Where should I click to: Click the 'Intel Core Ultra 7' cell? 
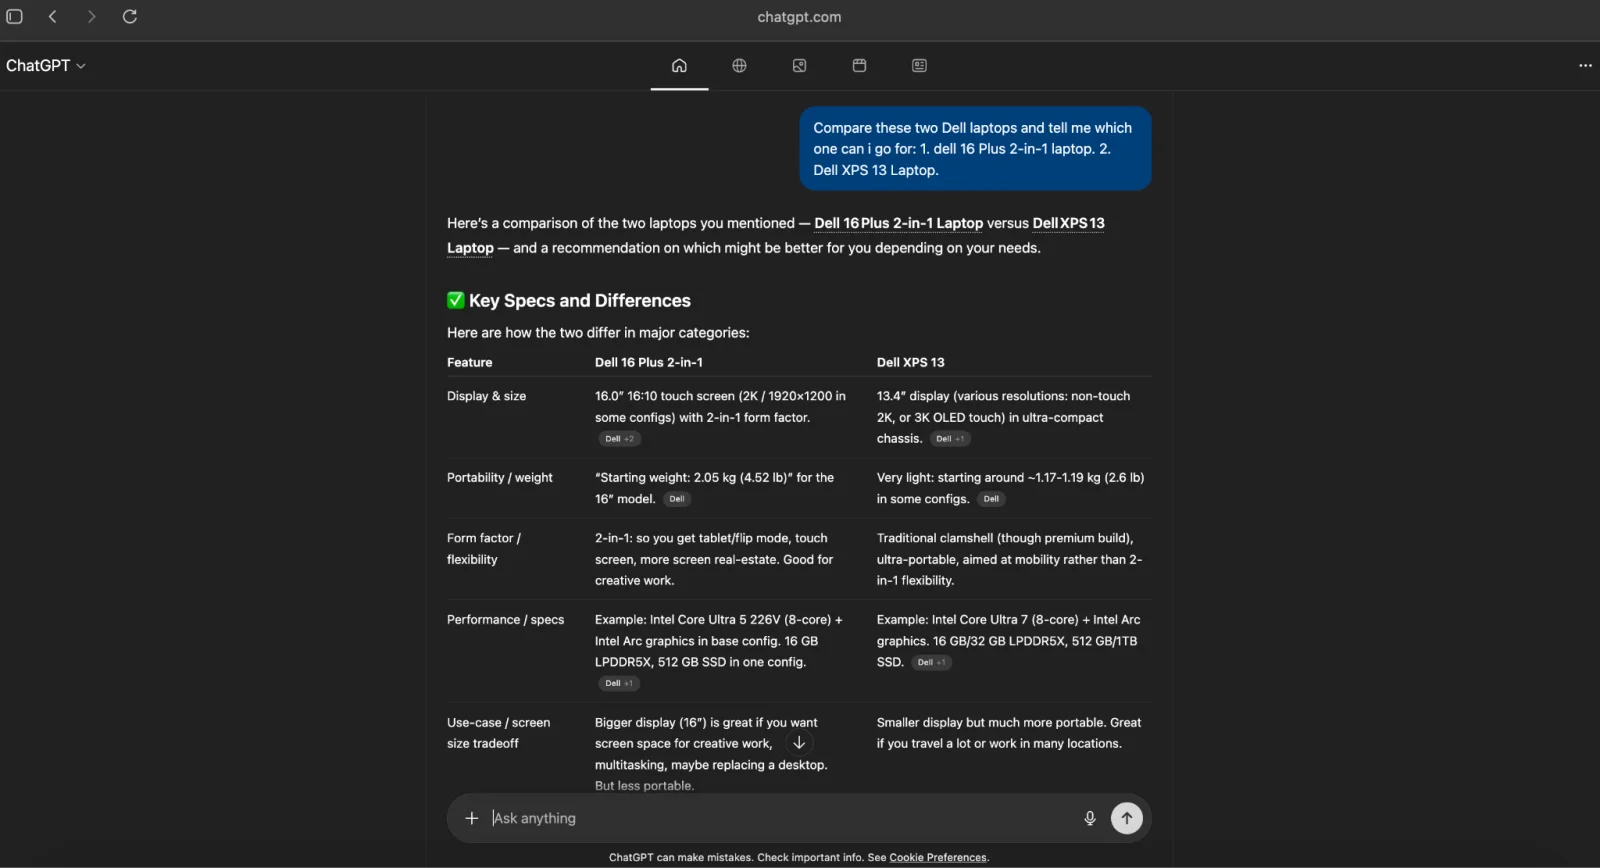[1008, 641]
